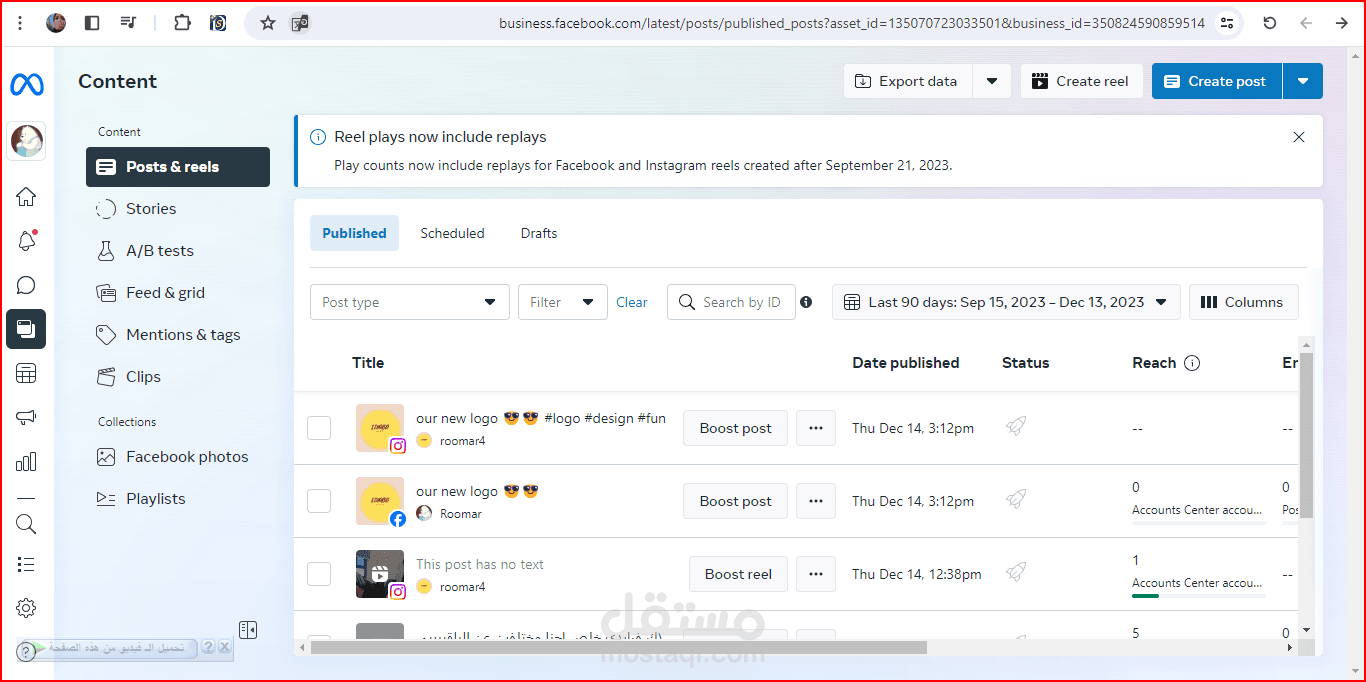Image resolution: width=1366 pixels, height=682 pixels.
Task: Click the site settings icon in address bar
Action: point(1227,22)
